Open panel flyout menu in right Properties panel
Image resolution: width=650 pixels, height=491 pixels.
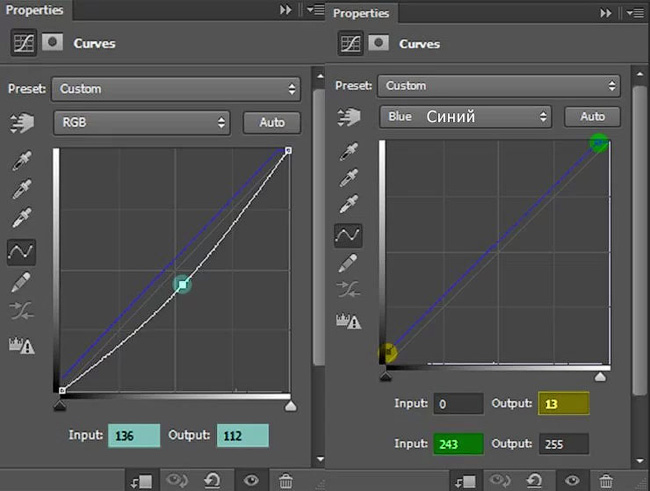point(635,13)
